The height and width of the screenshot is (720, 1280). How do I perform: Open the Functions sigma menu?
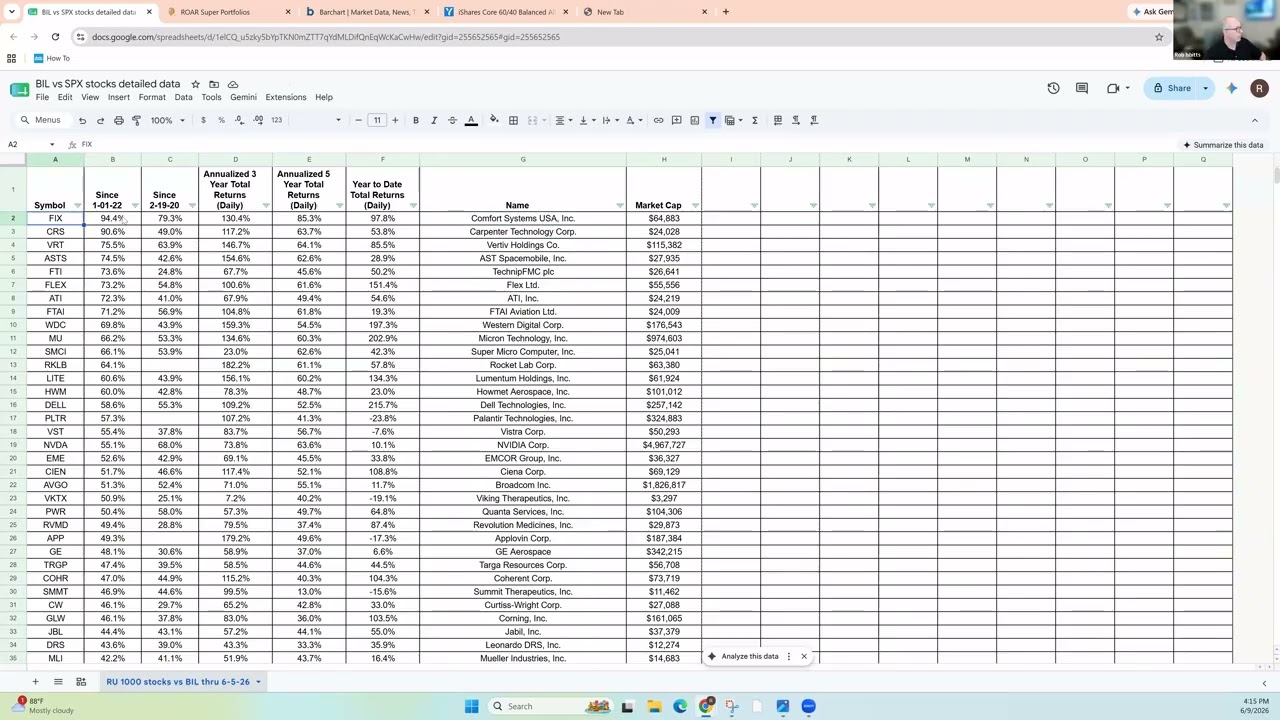(x=755, y=120)
